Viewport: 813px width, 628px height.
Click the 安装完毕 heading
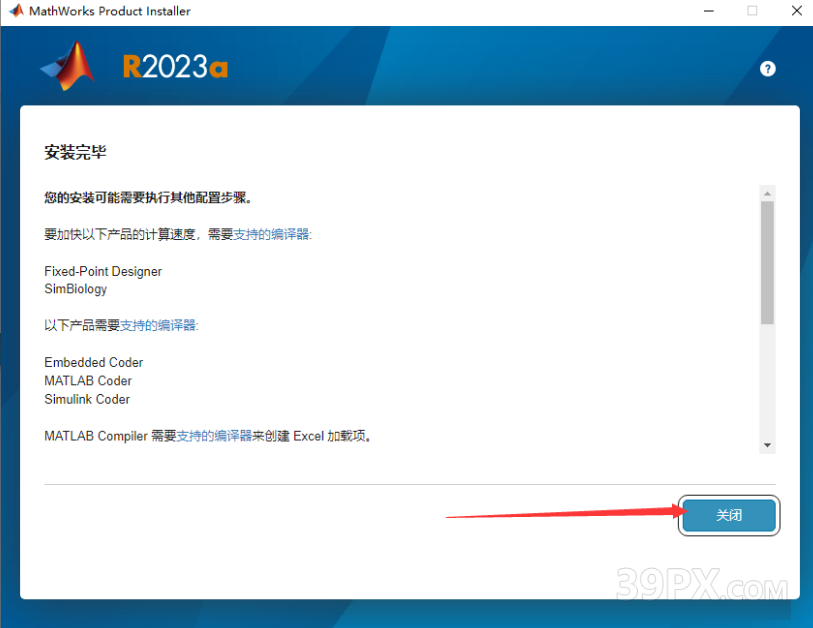[x=75, y=152]
